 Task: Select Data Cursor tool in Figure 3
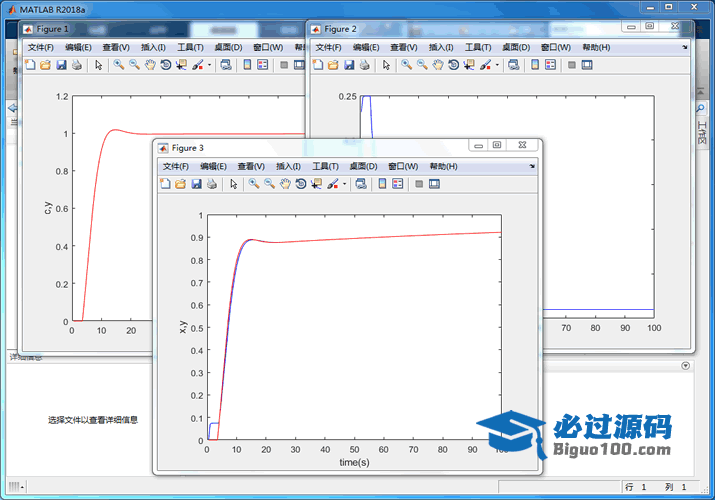click(x=316, y=184)
